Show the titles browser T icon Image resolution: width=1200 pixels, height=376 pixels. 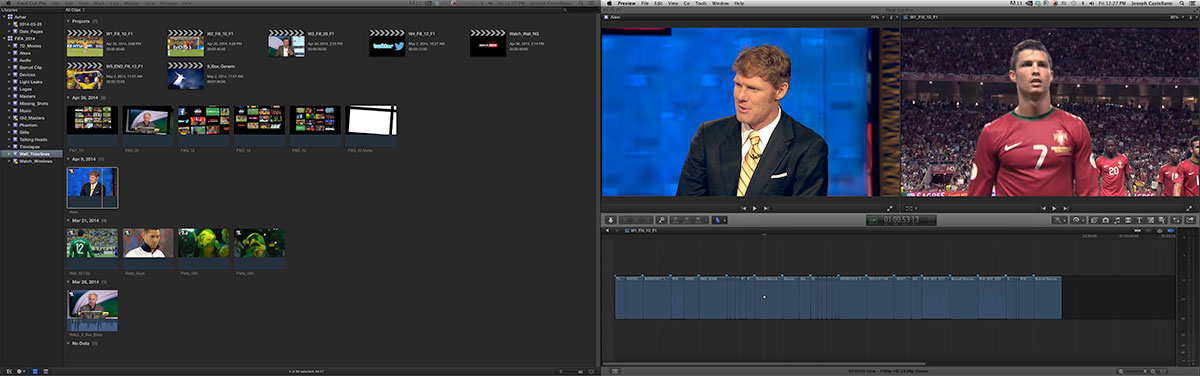click(x=1139, y=220)
